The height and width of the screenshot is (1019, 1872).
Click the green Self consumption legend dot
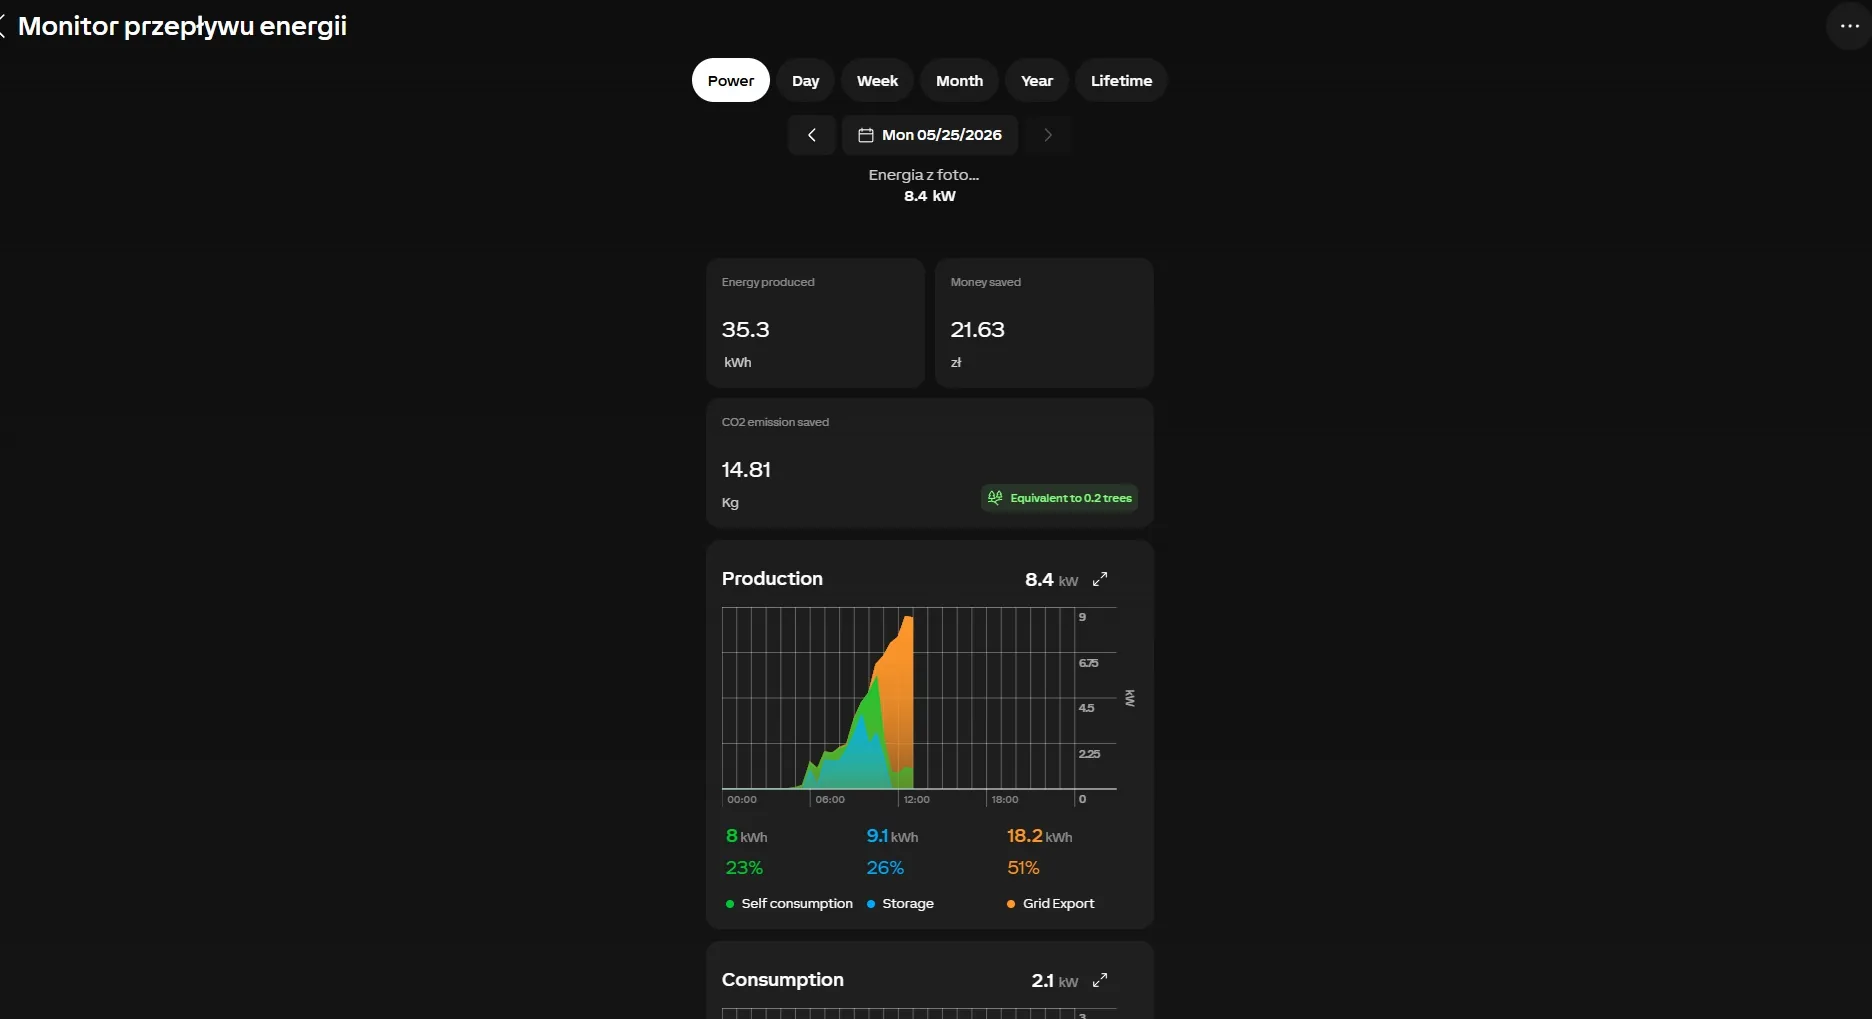click(730, 904)
